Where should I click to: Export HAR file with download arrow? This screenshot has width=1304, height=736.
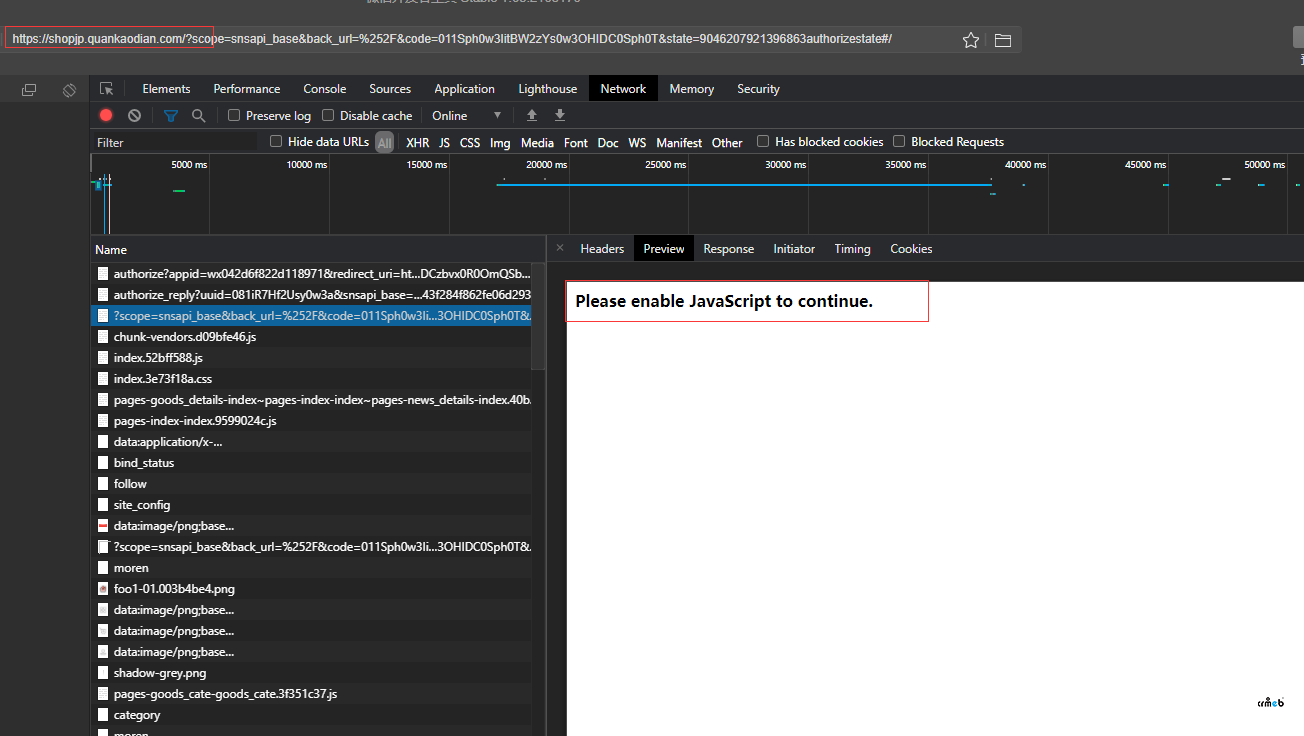tap(560, 116)
